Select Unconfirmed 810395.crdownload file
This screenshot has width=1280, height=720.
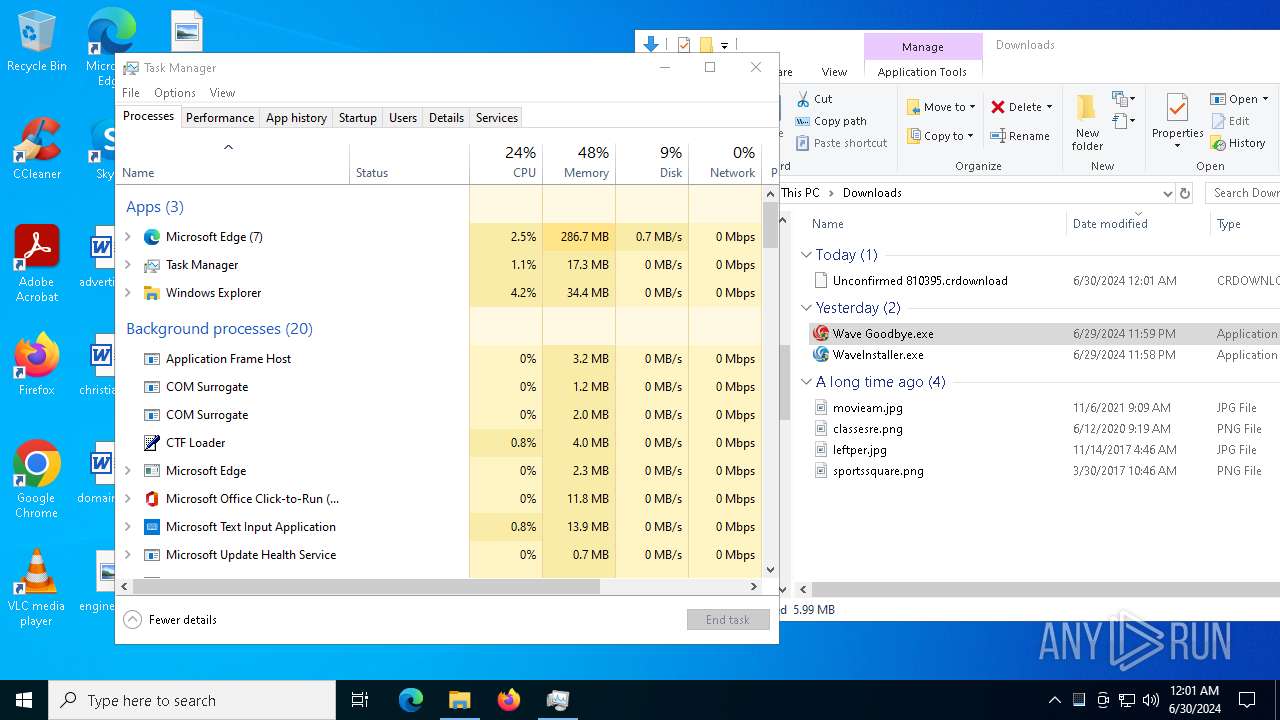coord(920,281)
